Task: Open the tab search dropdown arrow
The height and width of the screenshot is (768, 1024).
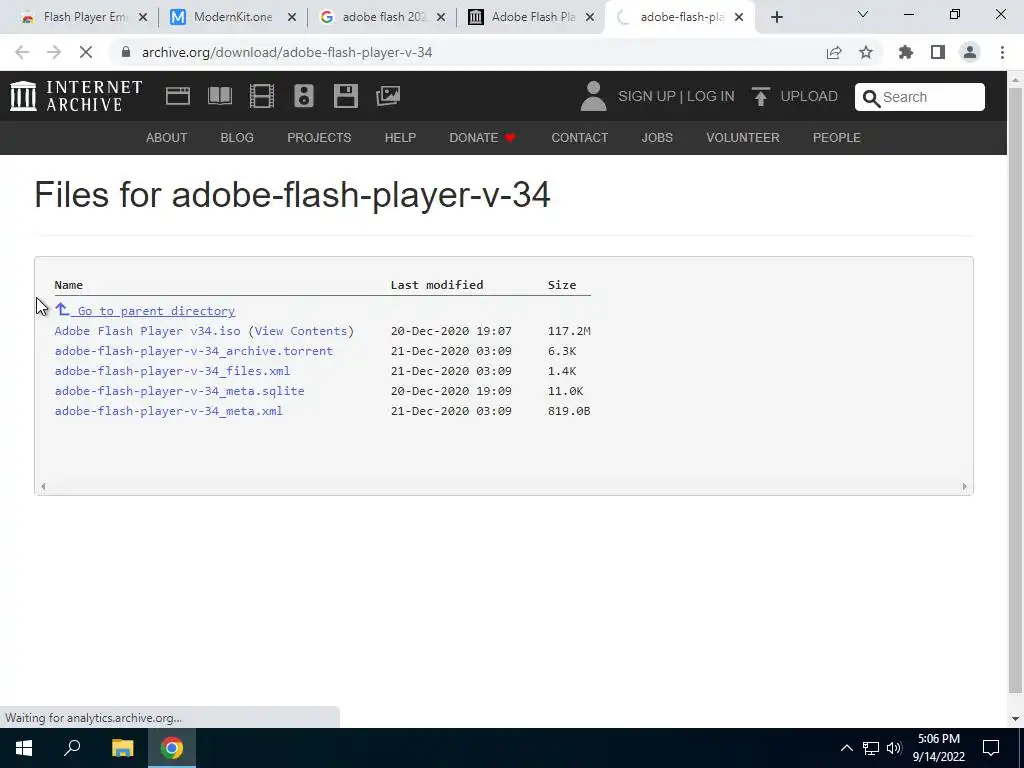Action: point(863,14)
